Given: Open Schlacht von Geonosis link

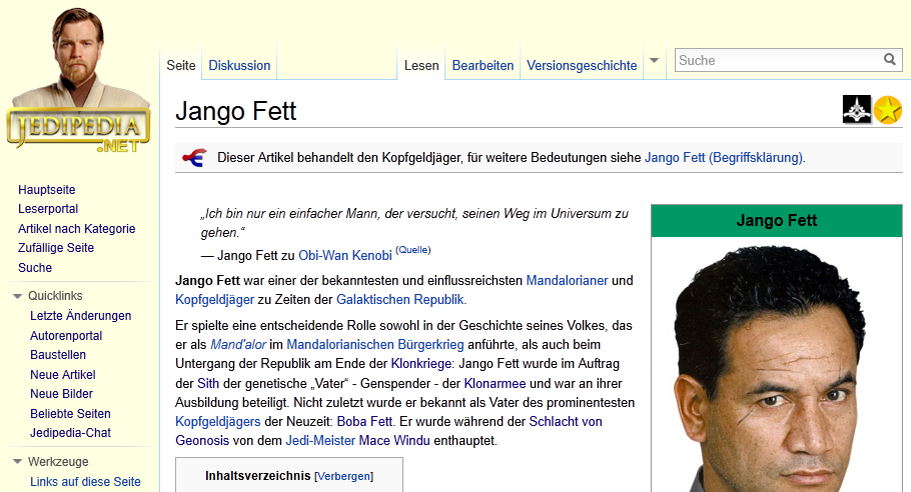Looking at the screenshot, I should click(x=565, y=422).
